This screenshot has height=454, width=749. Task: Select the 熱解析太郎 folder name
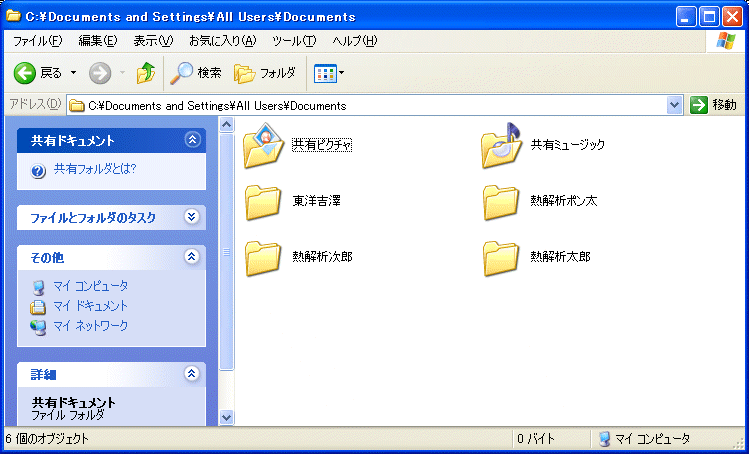click(x=560, y=257)
